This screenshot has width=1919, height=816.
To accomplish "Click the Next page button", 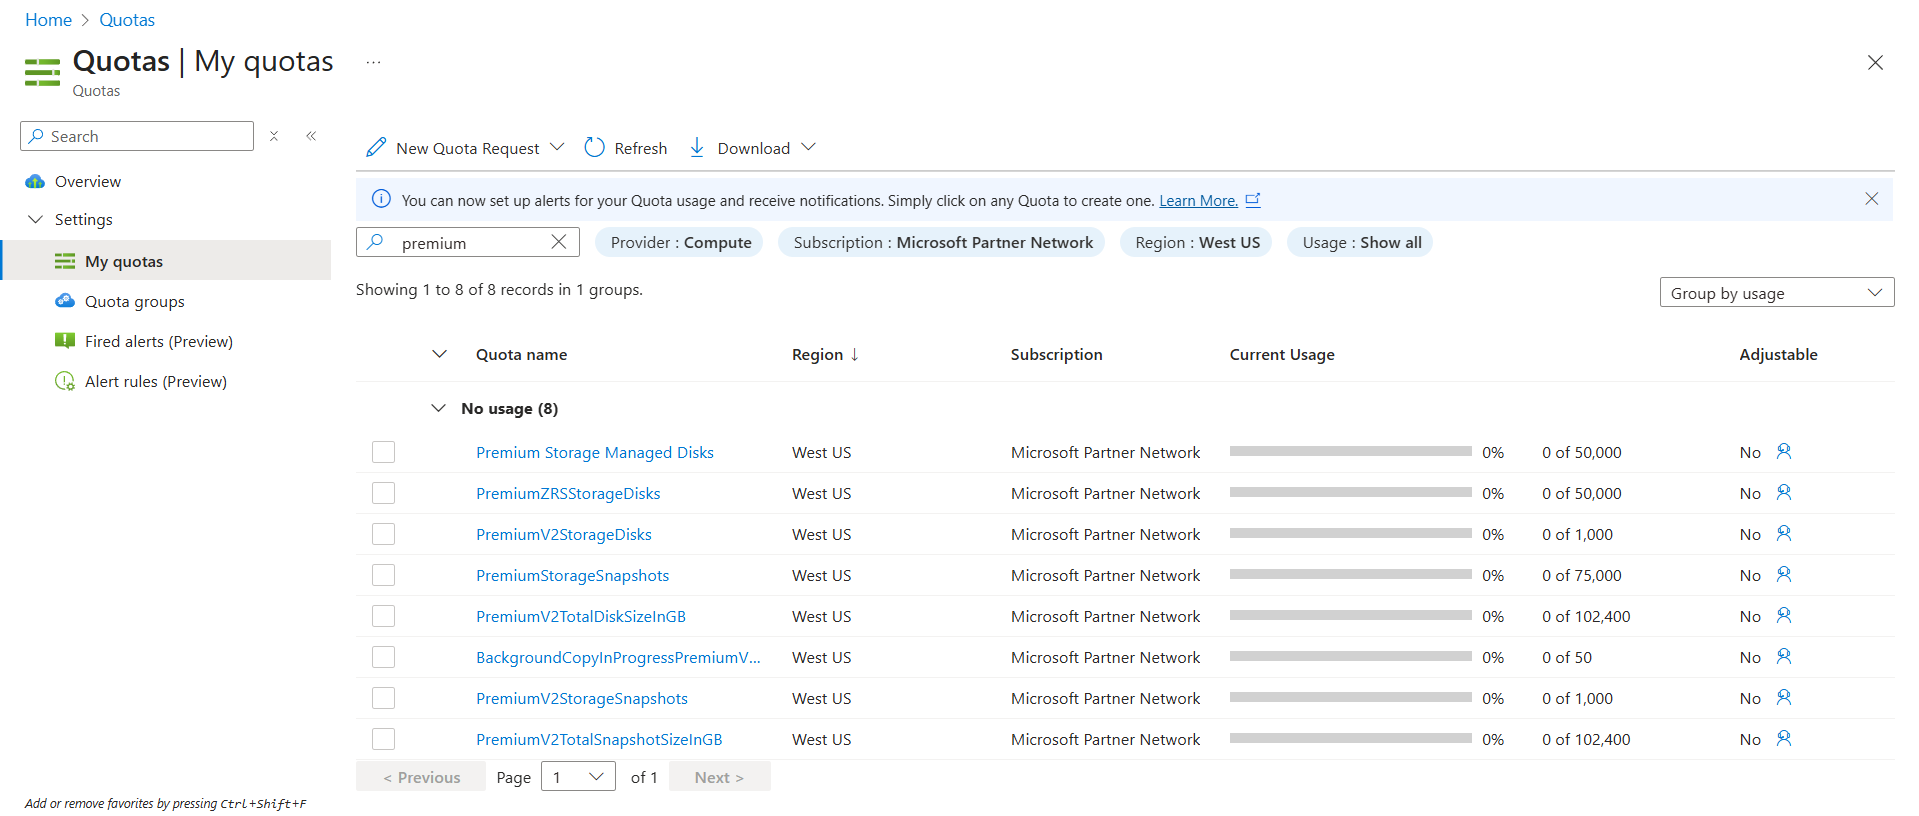I will [x=719, y=777].
